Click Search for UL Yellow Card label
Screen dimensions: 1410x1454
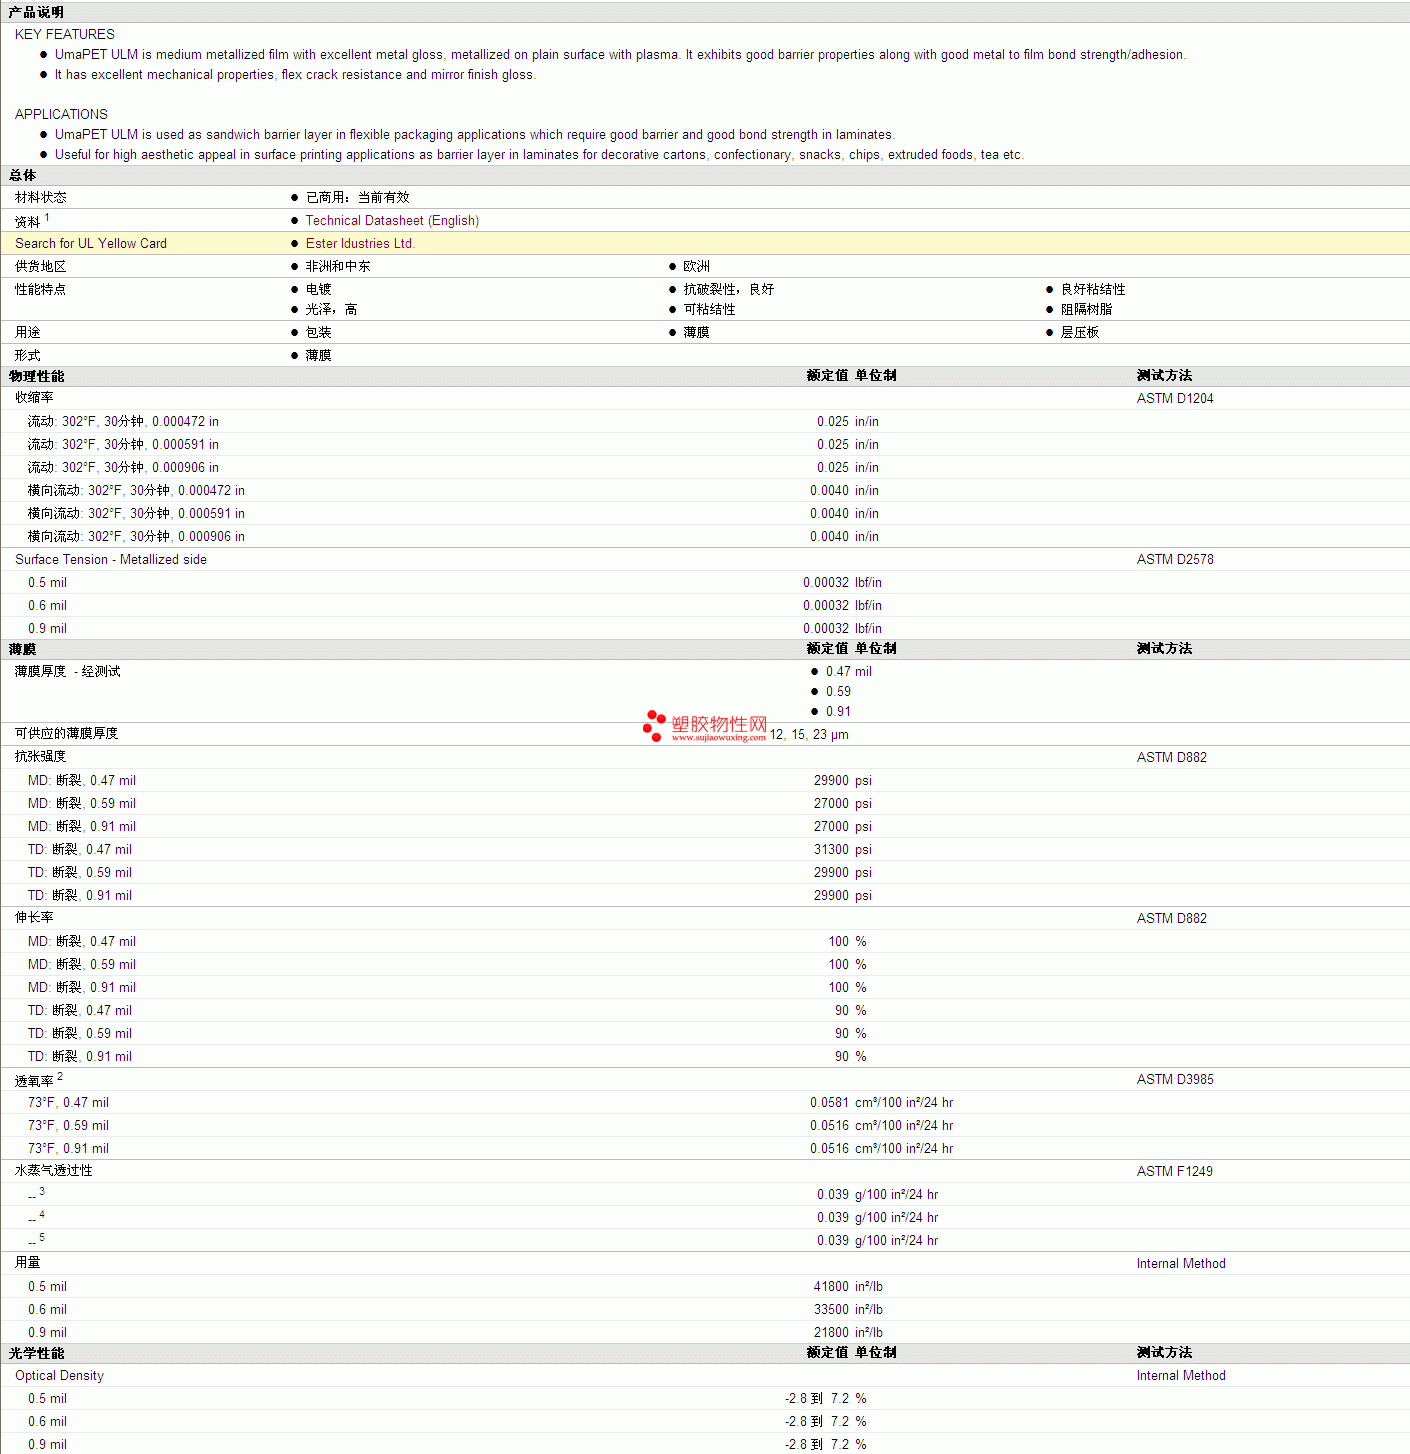tap(91, 244)
